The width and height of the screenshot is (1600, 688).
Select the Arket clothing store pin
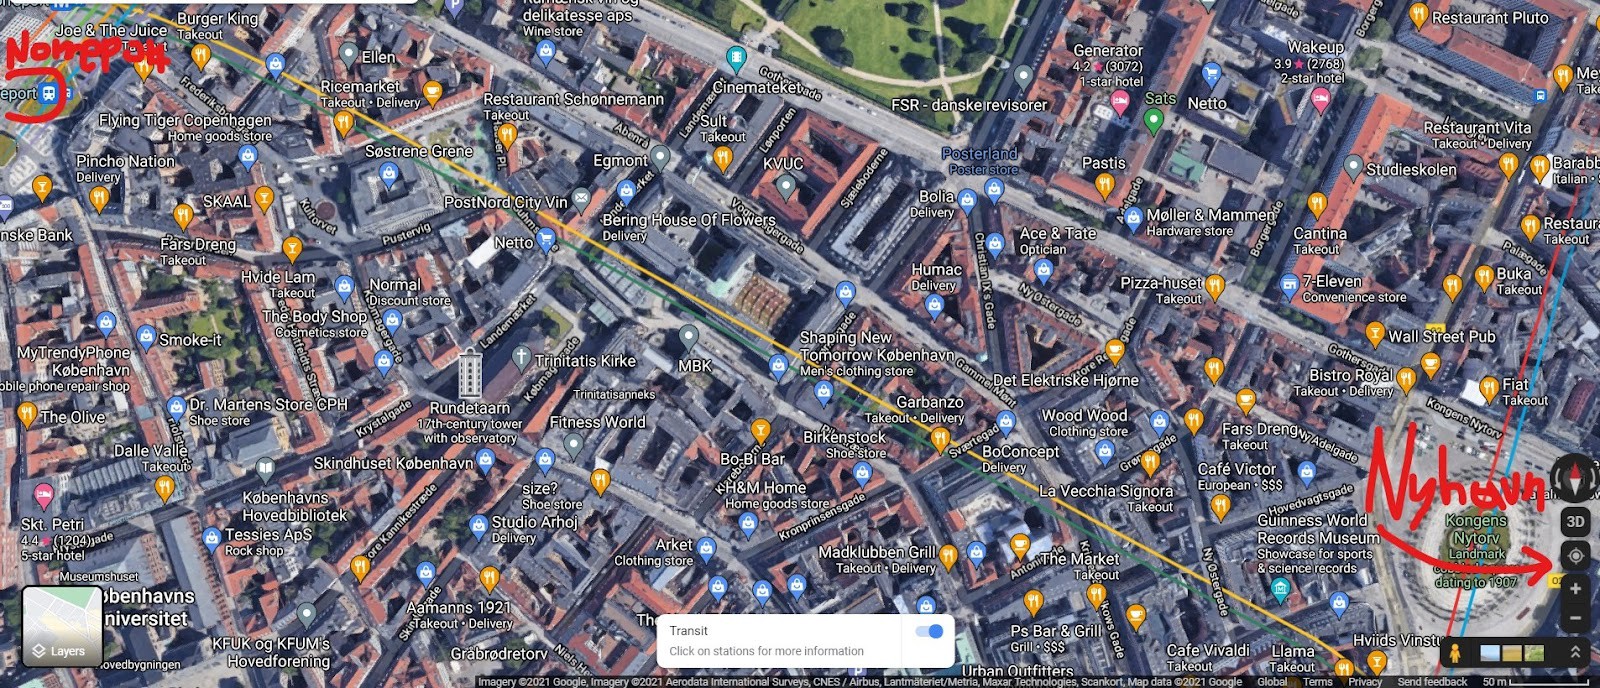pos(706,547)
